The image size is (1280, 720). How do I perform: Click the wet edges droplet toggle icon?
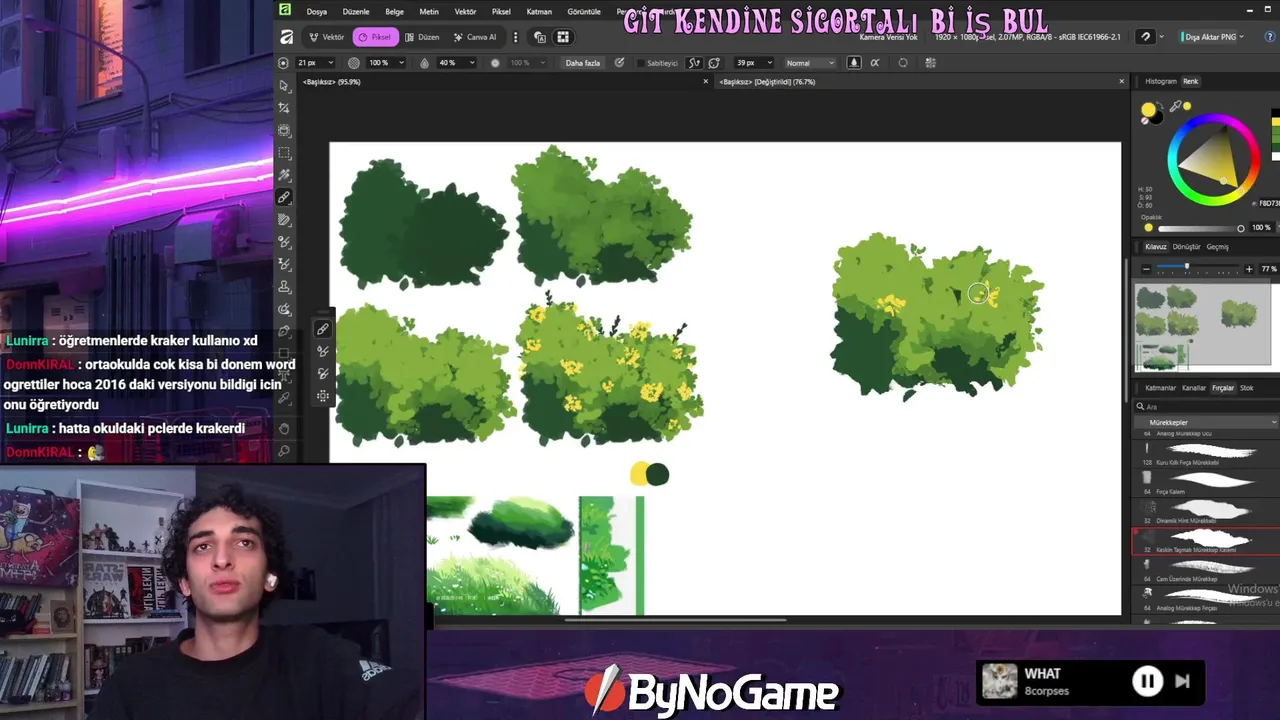click(x=854, y=62)
